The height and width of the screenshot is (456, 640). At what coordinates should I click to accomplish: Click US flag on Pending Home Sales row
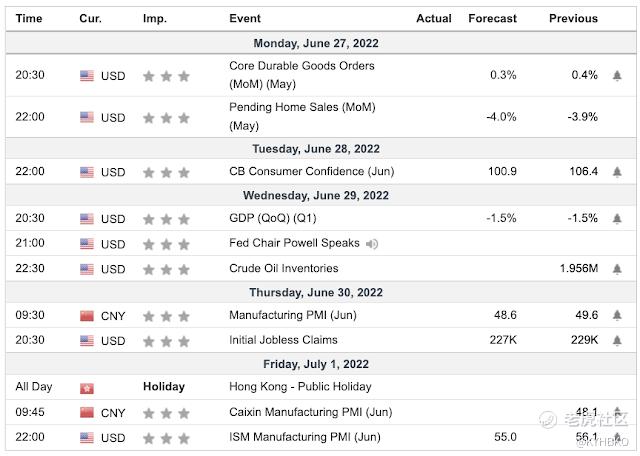coord(87,117)
